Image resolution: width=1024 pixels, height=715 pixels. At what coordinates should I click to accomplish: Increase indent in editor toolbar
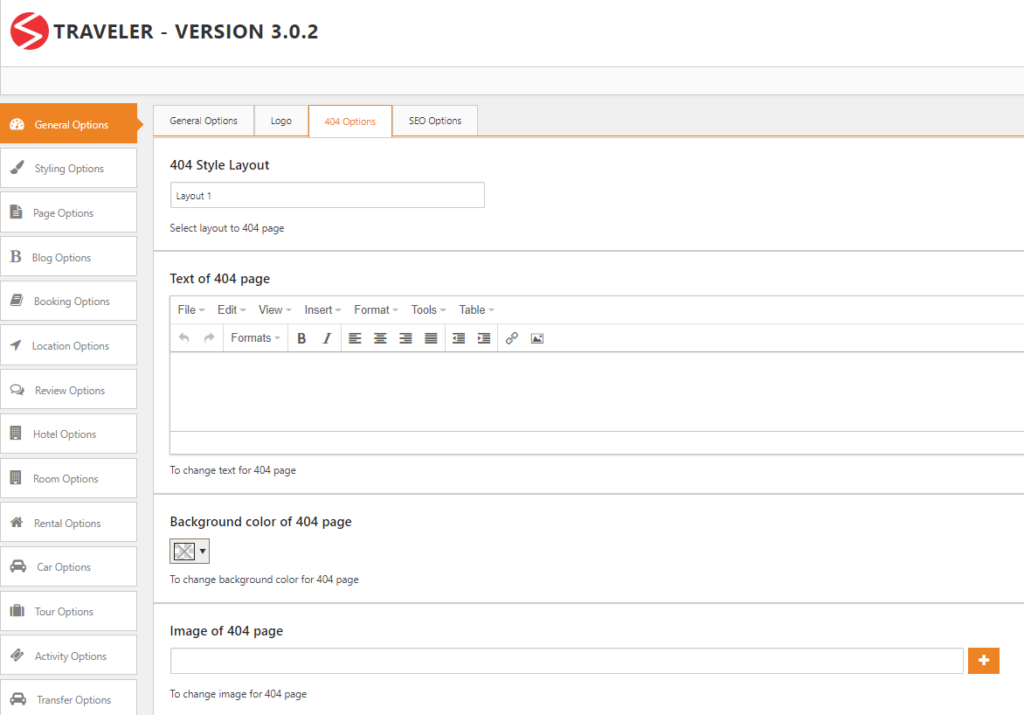point(484,339)
